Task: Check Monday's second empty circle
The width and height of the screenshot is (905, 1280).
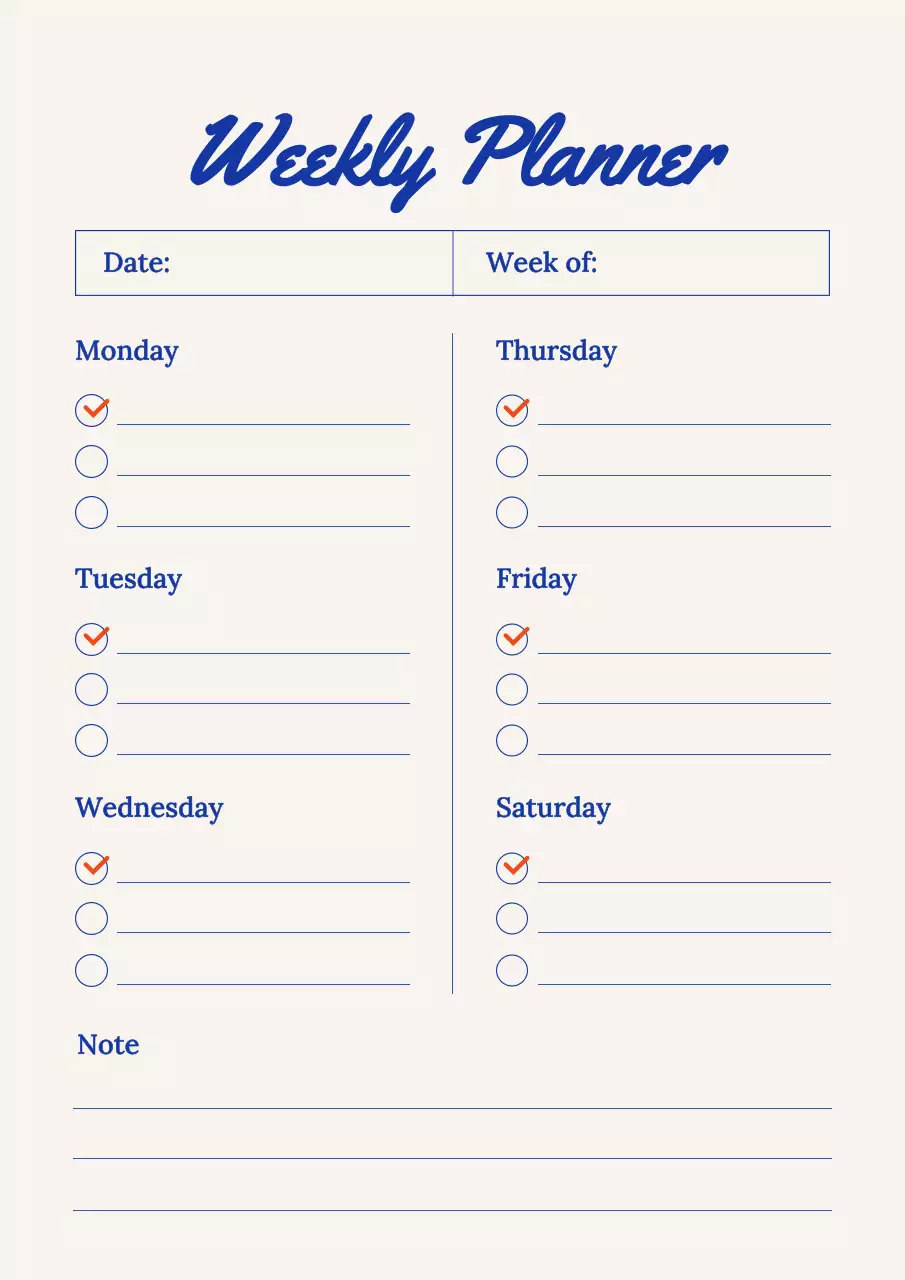Action: point(91,461)
